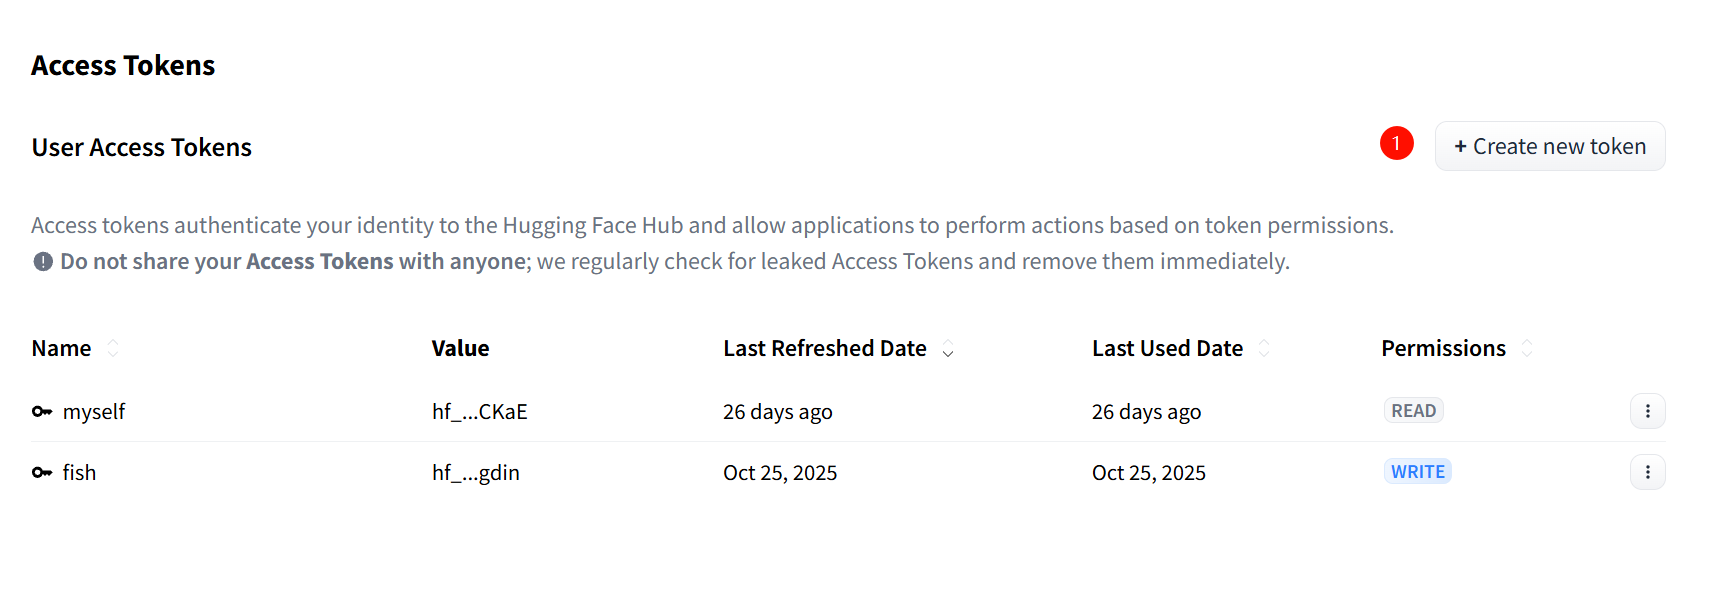Sort by Last Refreshed Date arrow

[x=948, y=349]
